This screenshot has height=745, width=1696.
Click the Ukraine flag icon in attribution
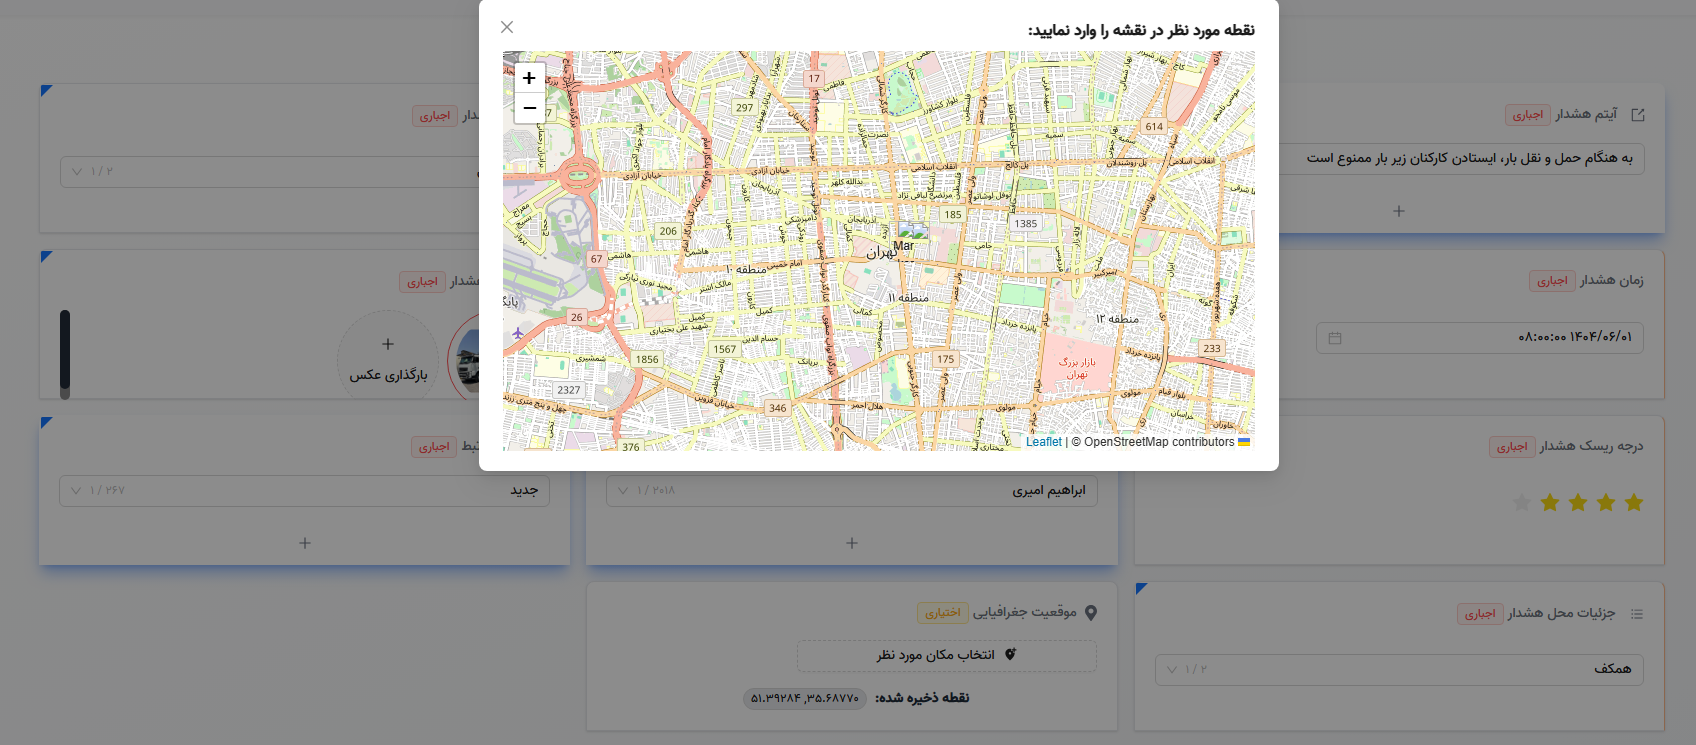(x=1244, y=442)
